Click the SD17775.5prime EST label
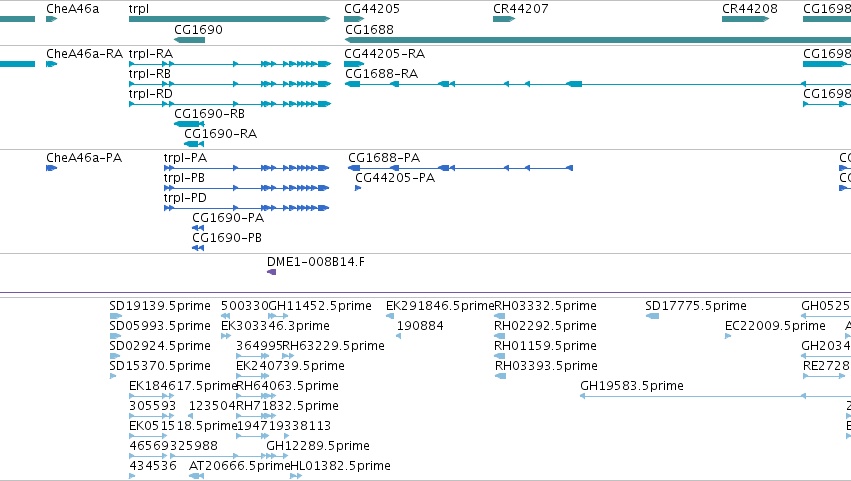The image size is (851, 481). [696, 306]
